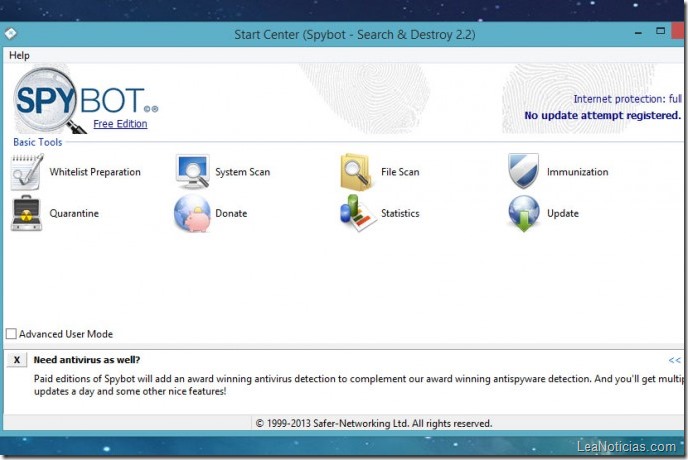Open the File Scan folder icon
The width and height of the screenshot is (688, 460).
[x=356, y=172]
